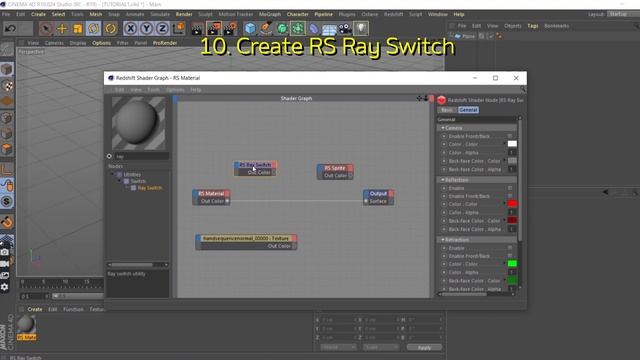This screenshot has height=360, width=640.
Task: Open the Layout dropdown in menu bar
Action: point(623,14)
